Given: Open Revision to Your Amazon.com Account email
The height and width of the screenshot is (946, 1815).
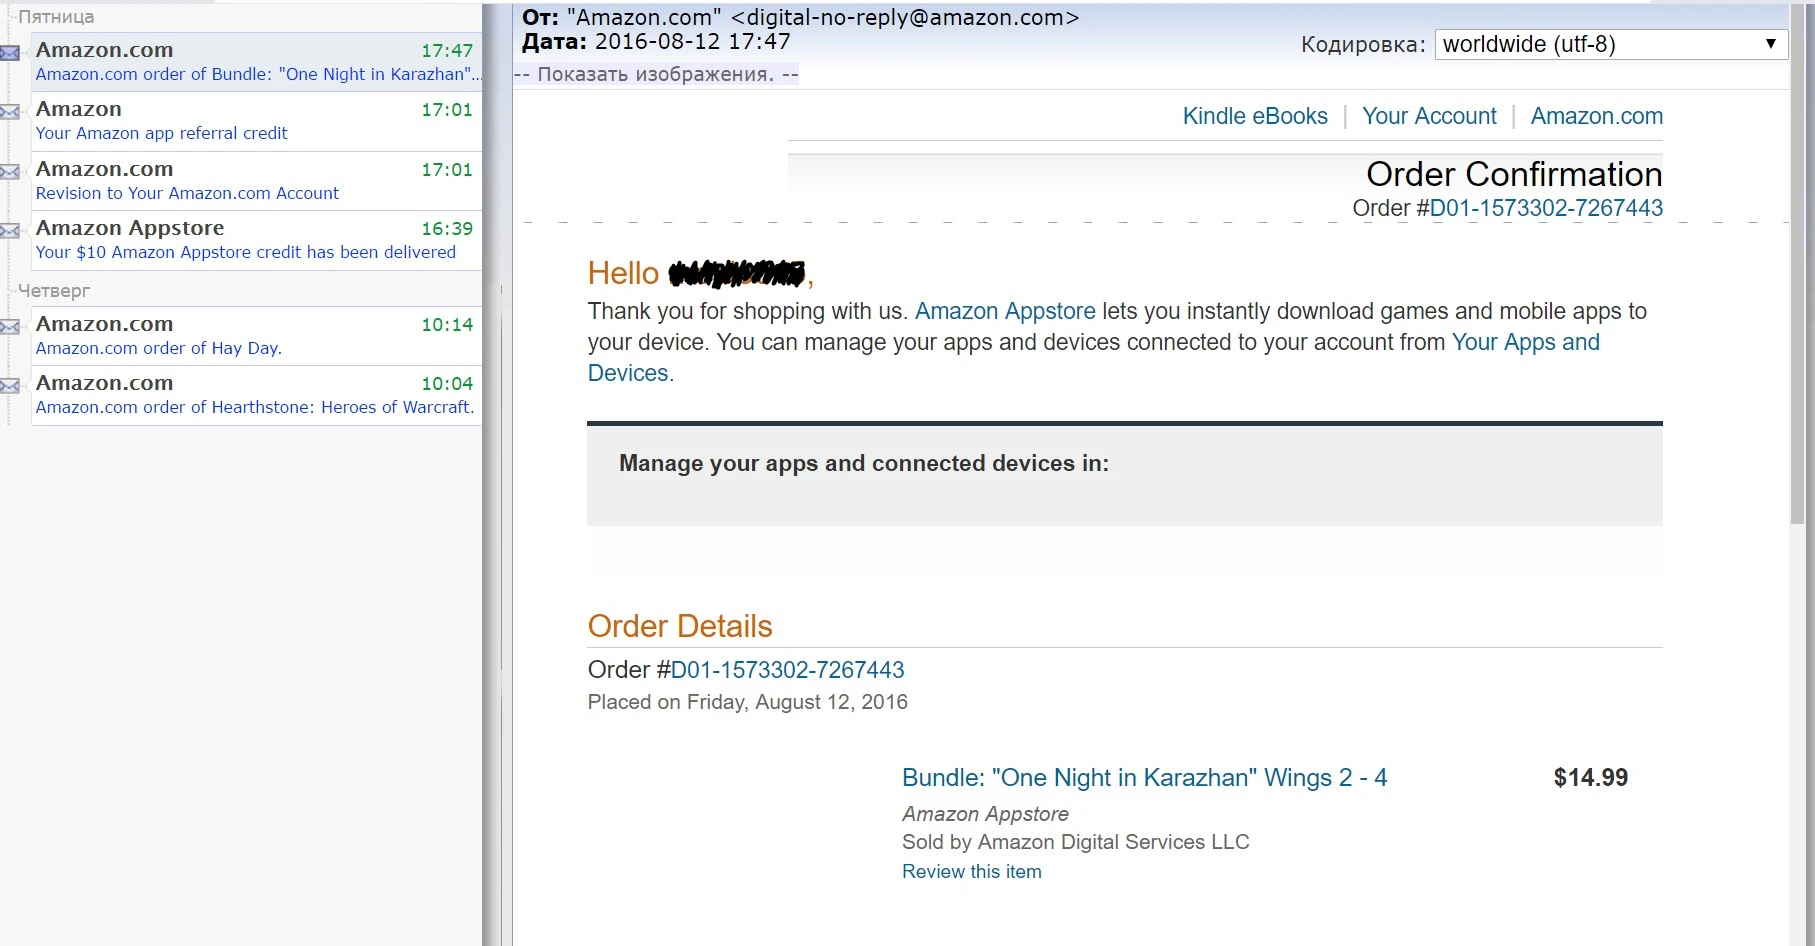Looking at the screenshot, I should (x=257, y=181).
